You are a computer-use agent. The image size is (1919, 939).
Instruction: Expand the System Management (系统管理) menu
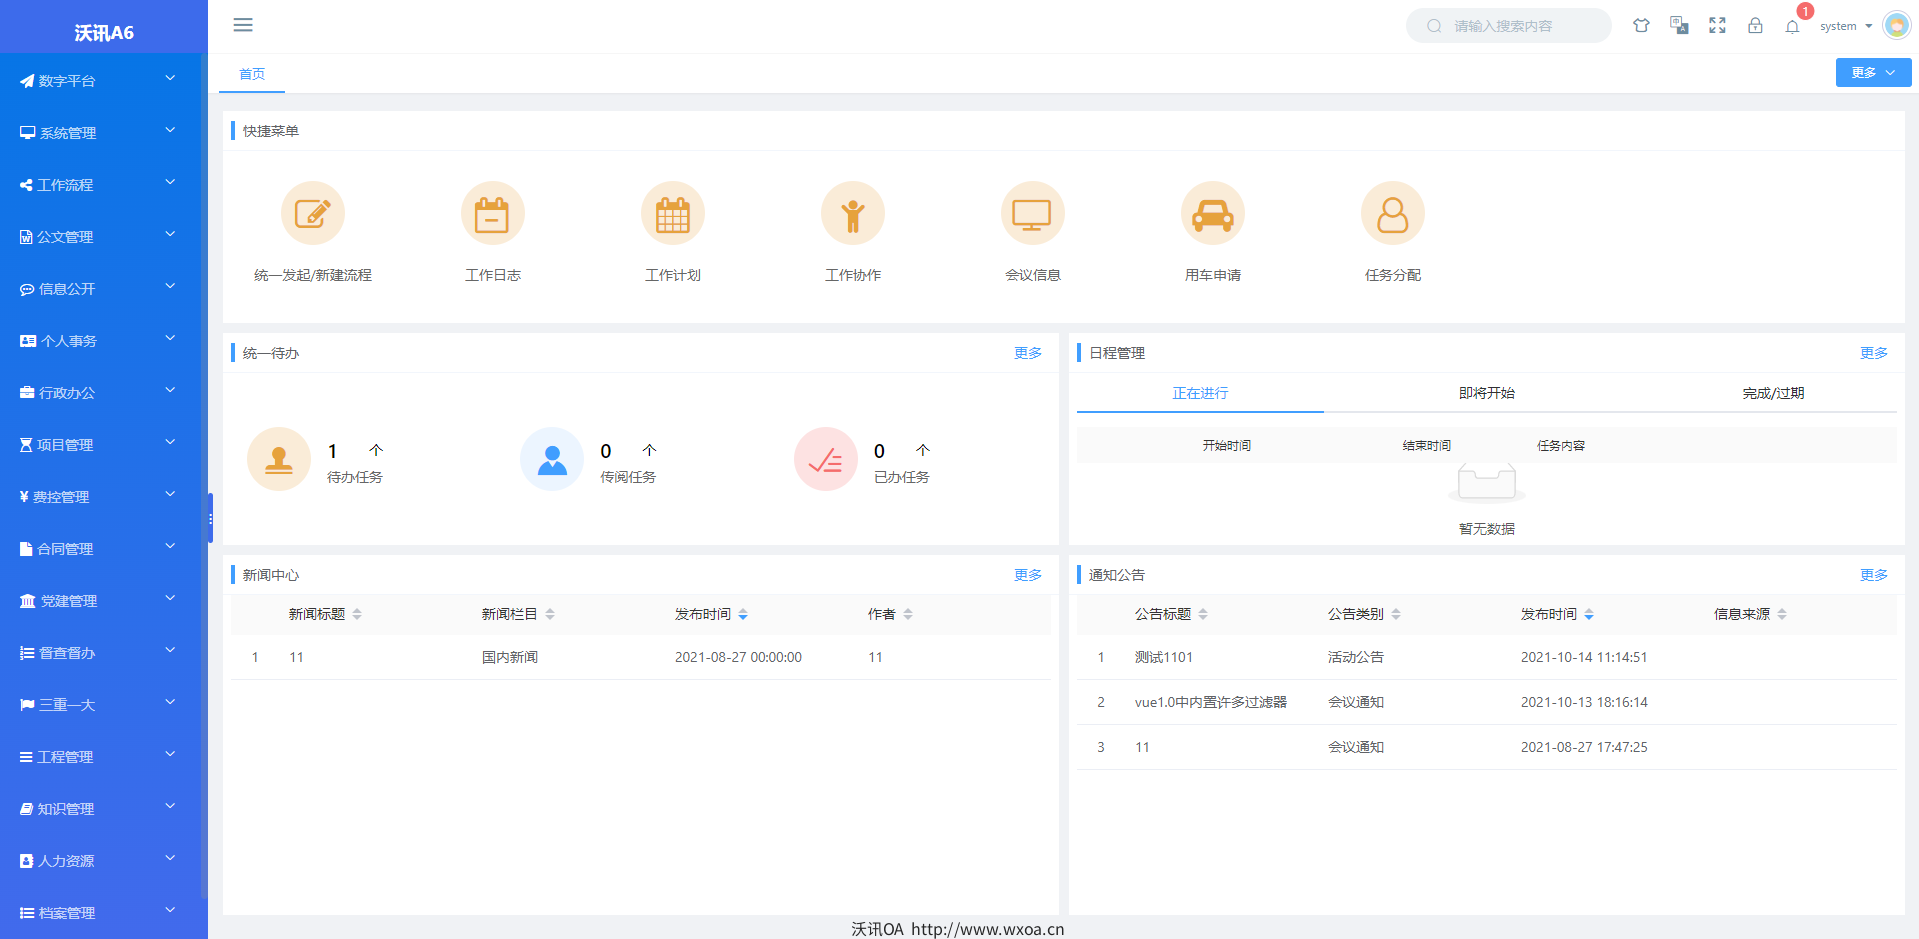click(100, 133)
